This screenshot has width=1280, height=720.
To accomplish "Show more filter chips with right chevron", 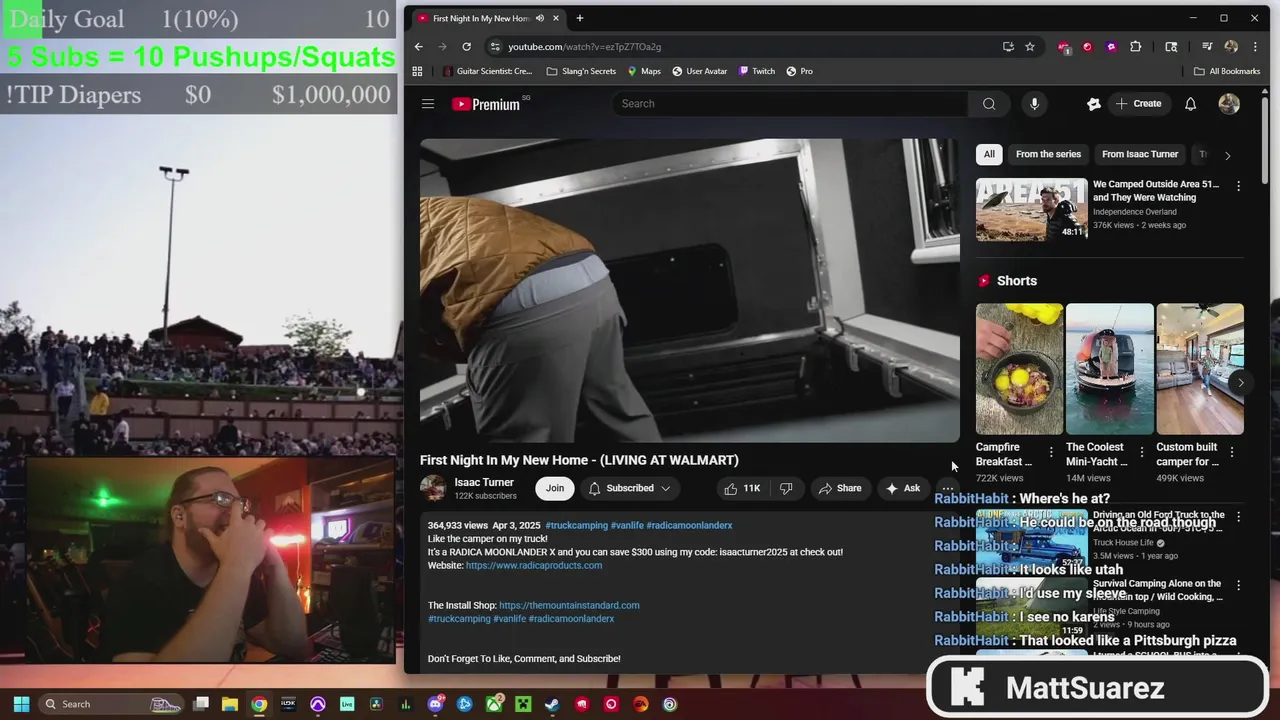I will (x=1227, y=155).
